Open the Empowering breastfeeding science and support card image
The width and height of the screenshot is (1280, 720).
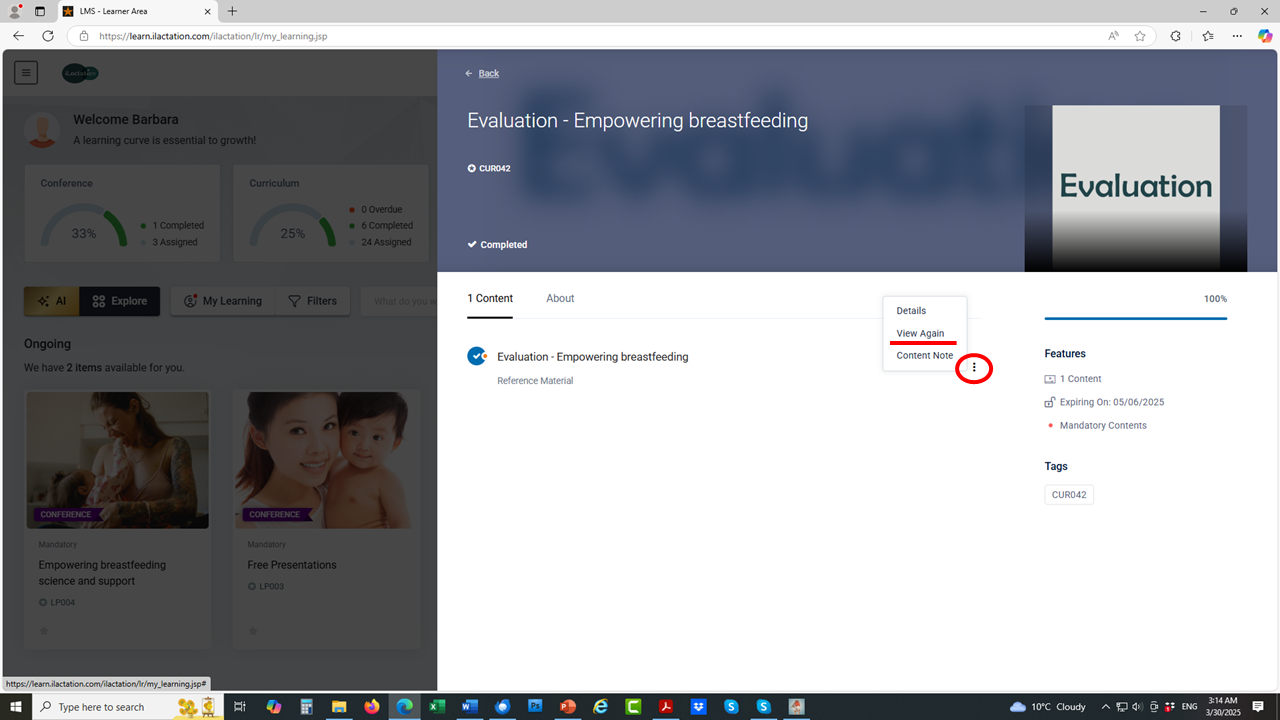[x=118, y=460]
